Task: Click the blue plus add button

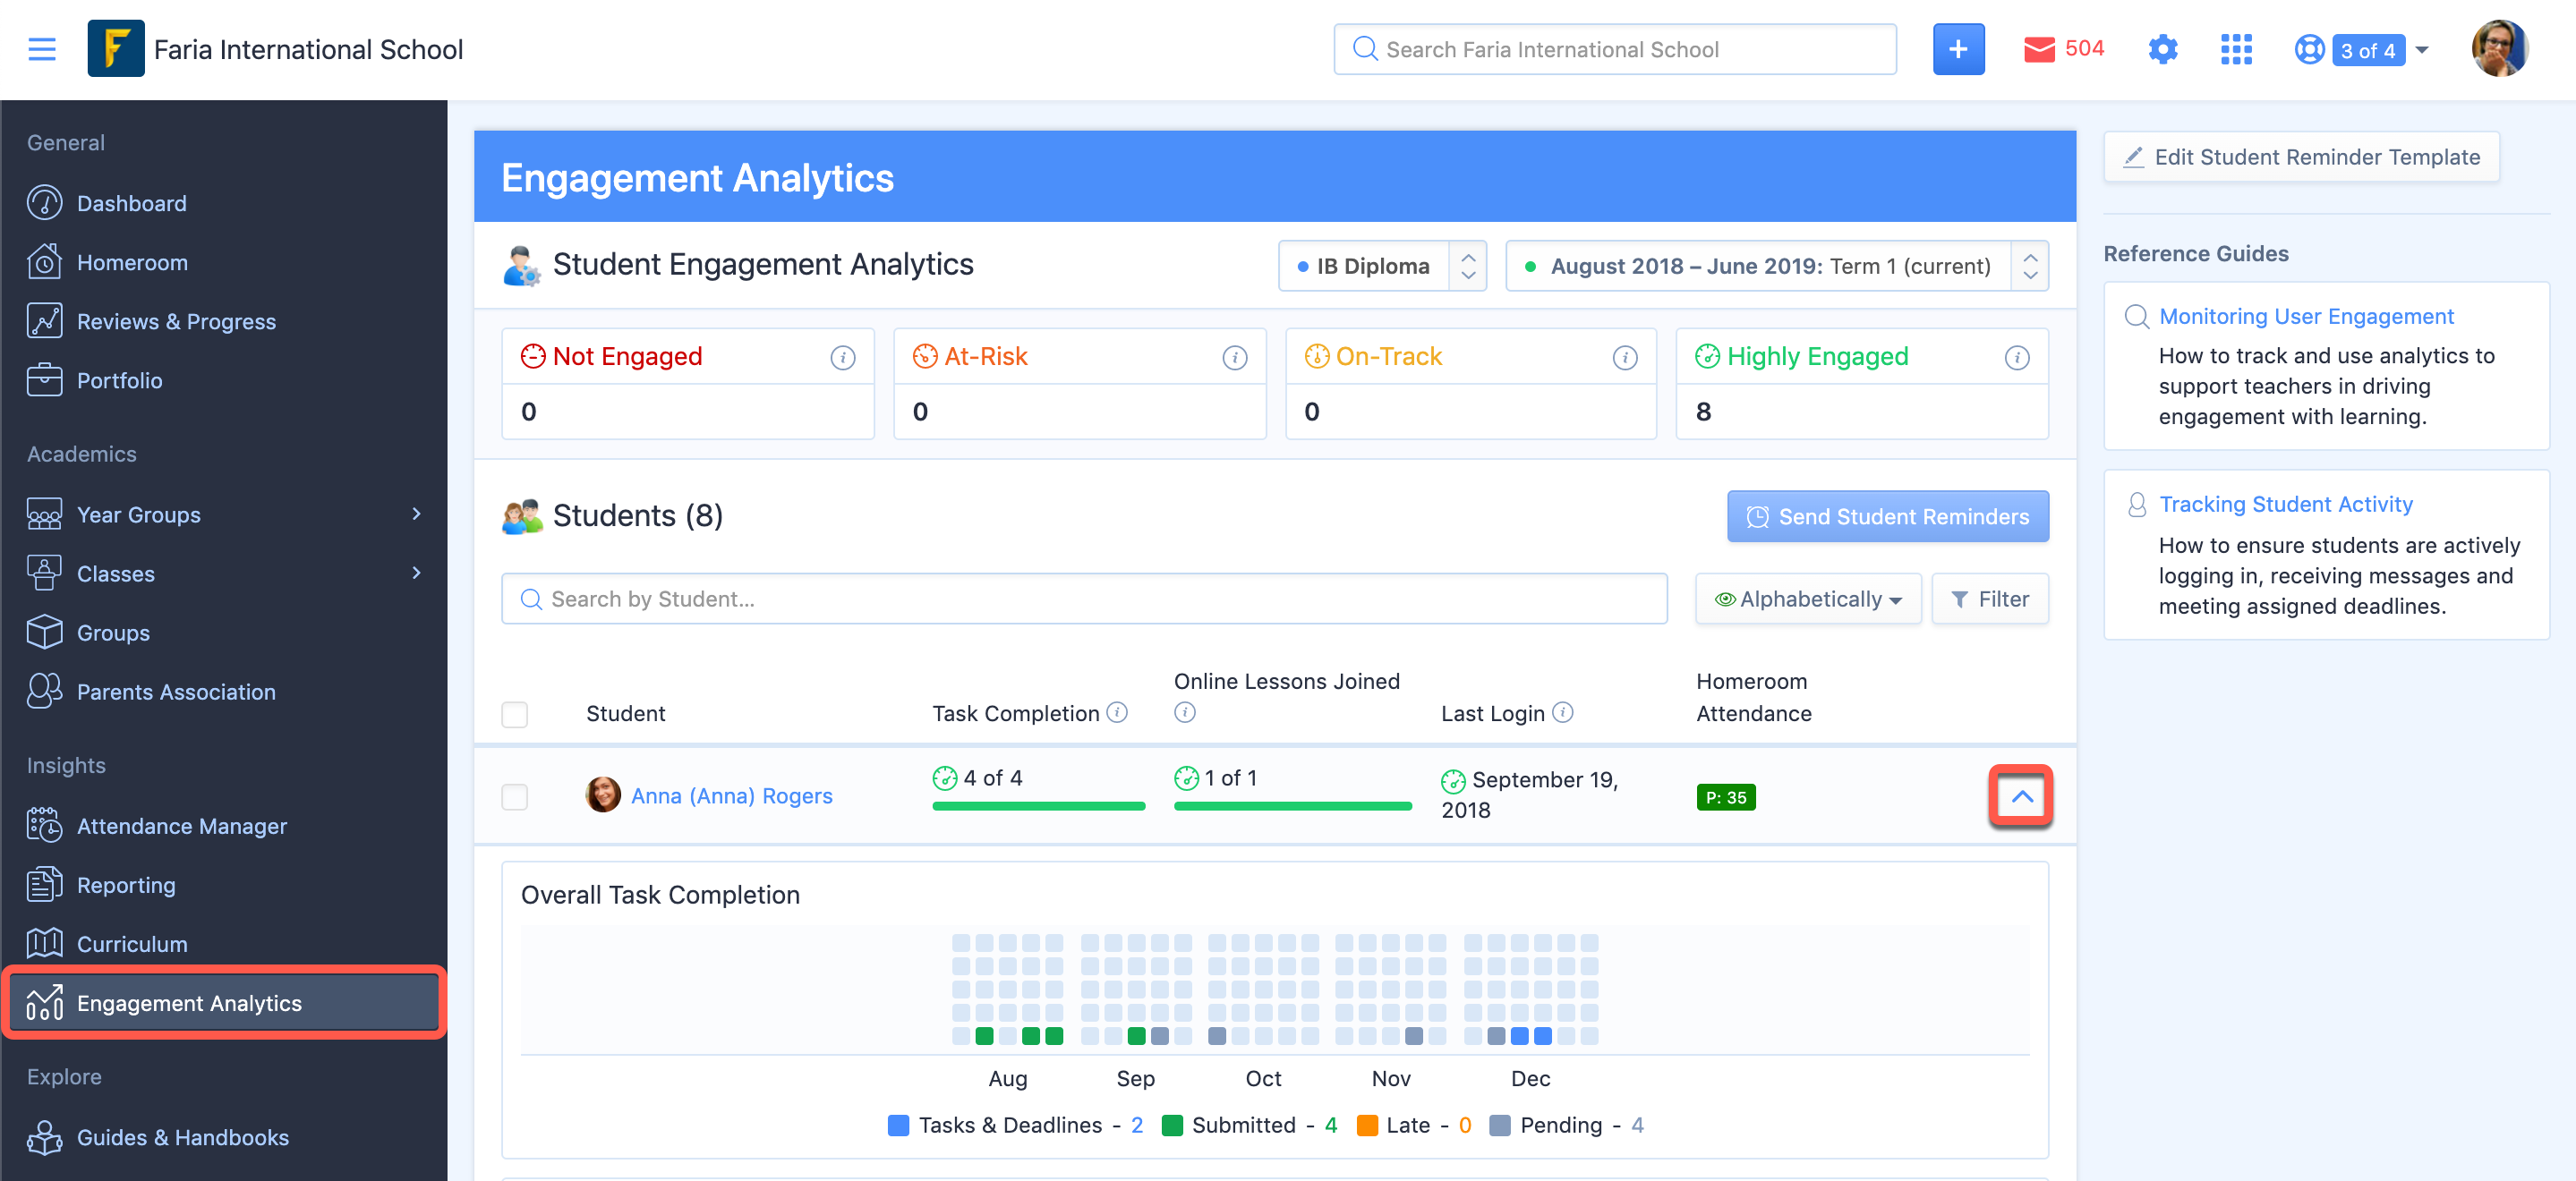Action: tap(1957, 49)
